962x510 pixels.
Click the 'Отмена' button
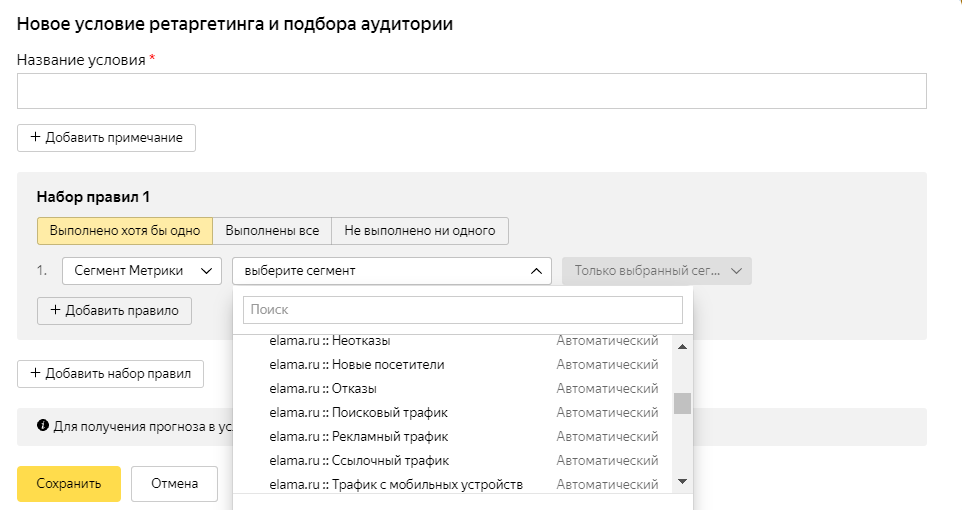(x=174, y=484)
